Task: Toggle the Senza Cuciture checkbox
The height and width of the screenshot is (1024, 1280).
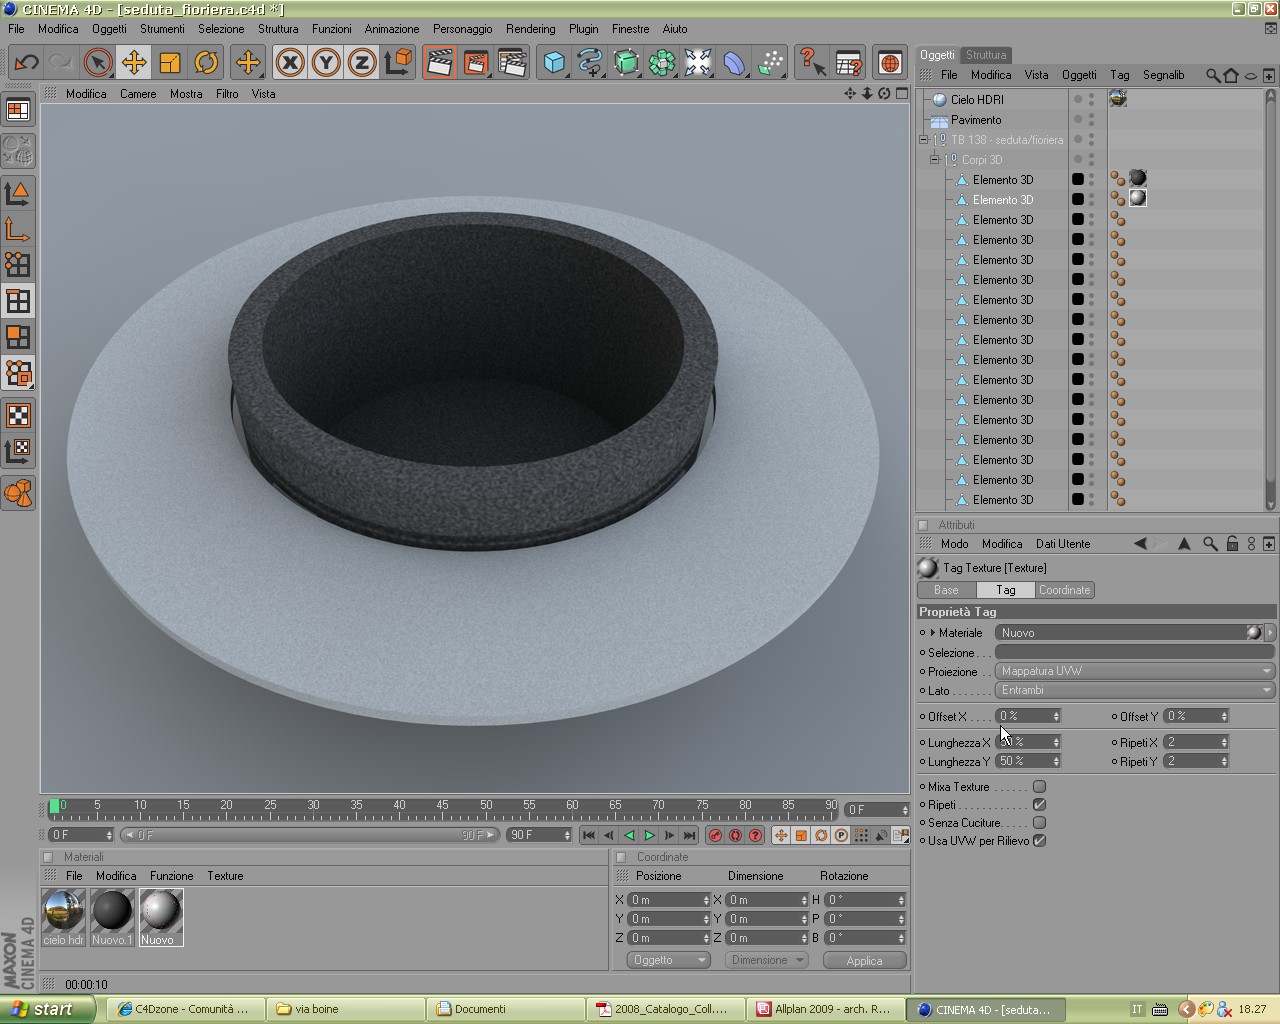Action: (1039, 823)
